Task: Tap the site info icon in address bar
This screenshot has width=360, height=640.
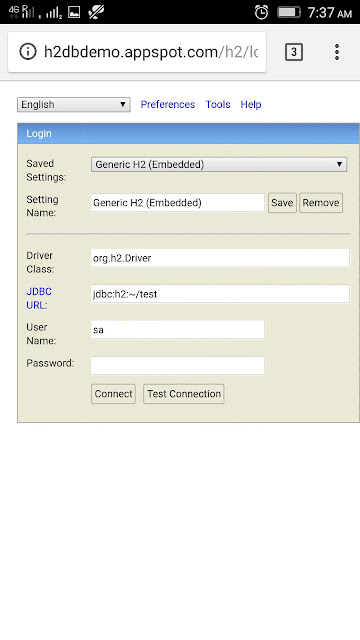Action: click(x=28, y=52)
